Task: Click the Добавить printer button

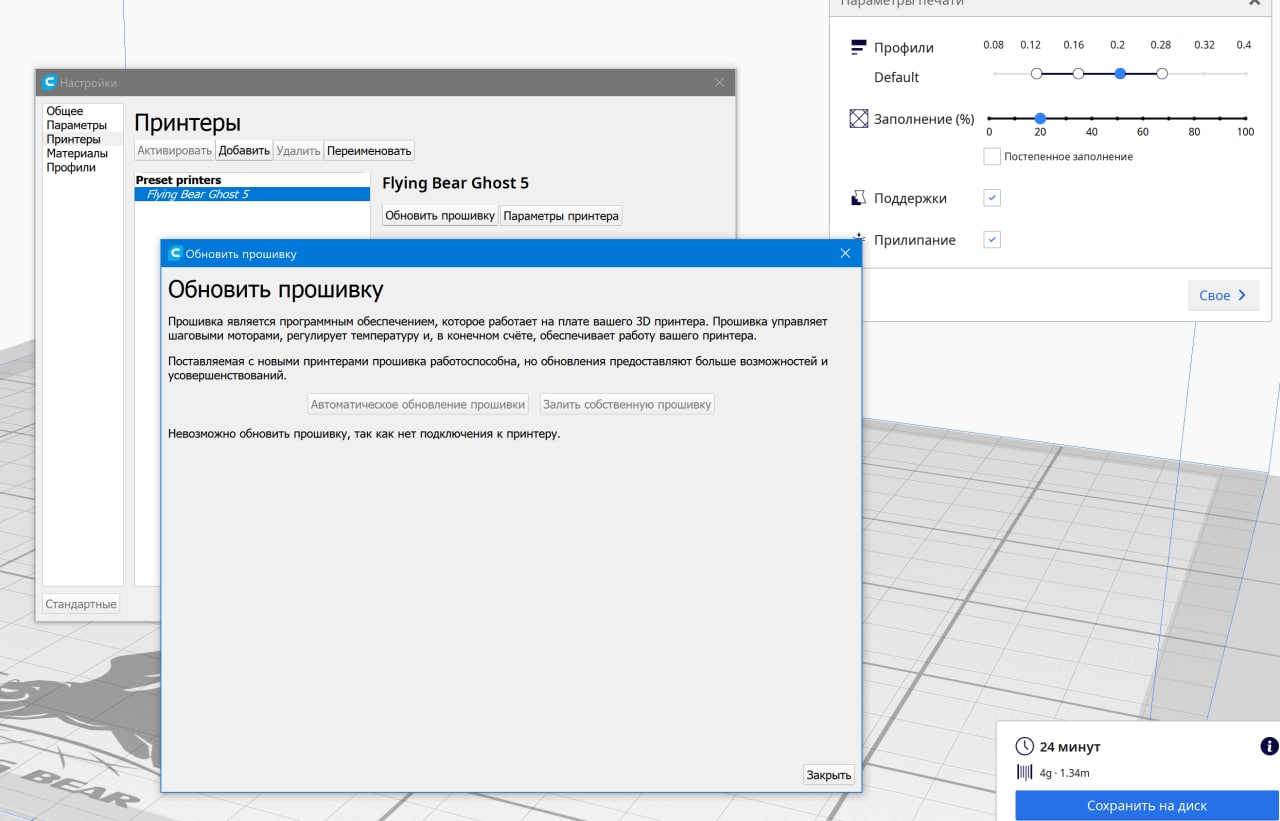Action: pyautogui.click(x=245, y=150)
